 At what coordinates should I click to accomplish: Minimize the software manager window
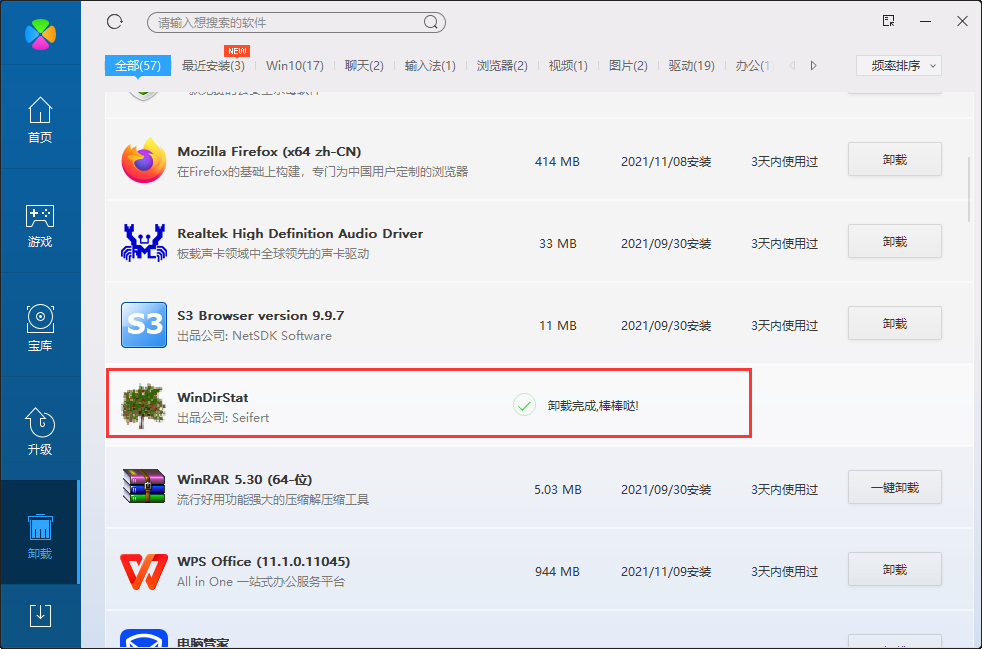925,21
